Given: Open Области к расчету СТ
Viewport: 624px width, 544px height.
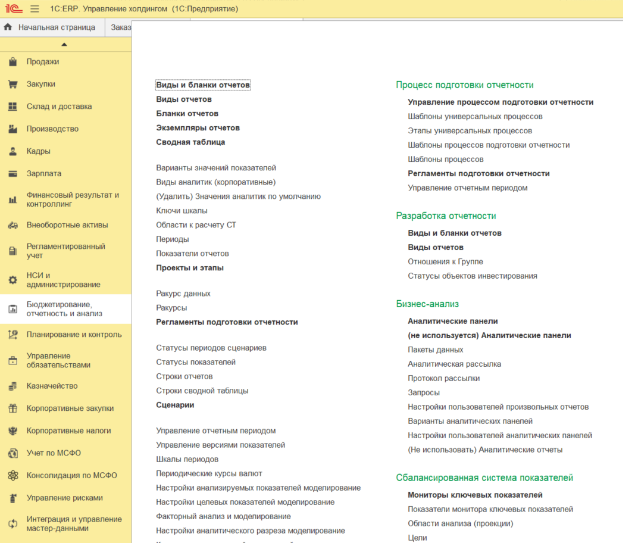Looking at the screenshot, I should 196,225.
